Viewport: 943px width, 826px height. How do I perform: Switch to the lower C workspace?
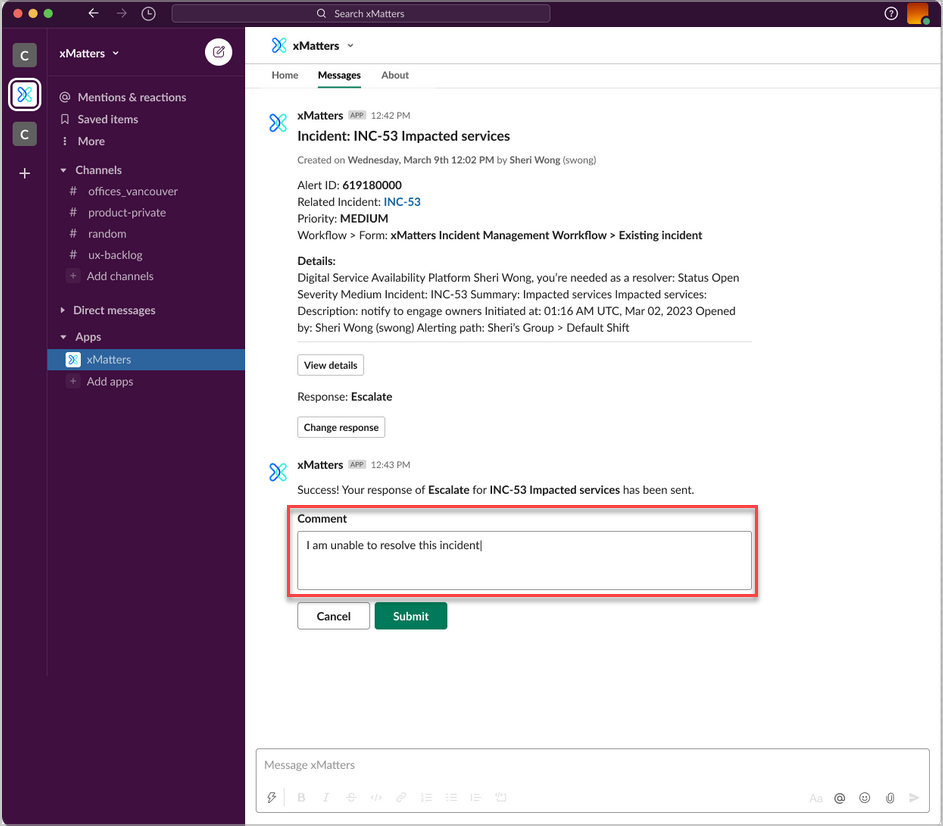25,134
